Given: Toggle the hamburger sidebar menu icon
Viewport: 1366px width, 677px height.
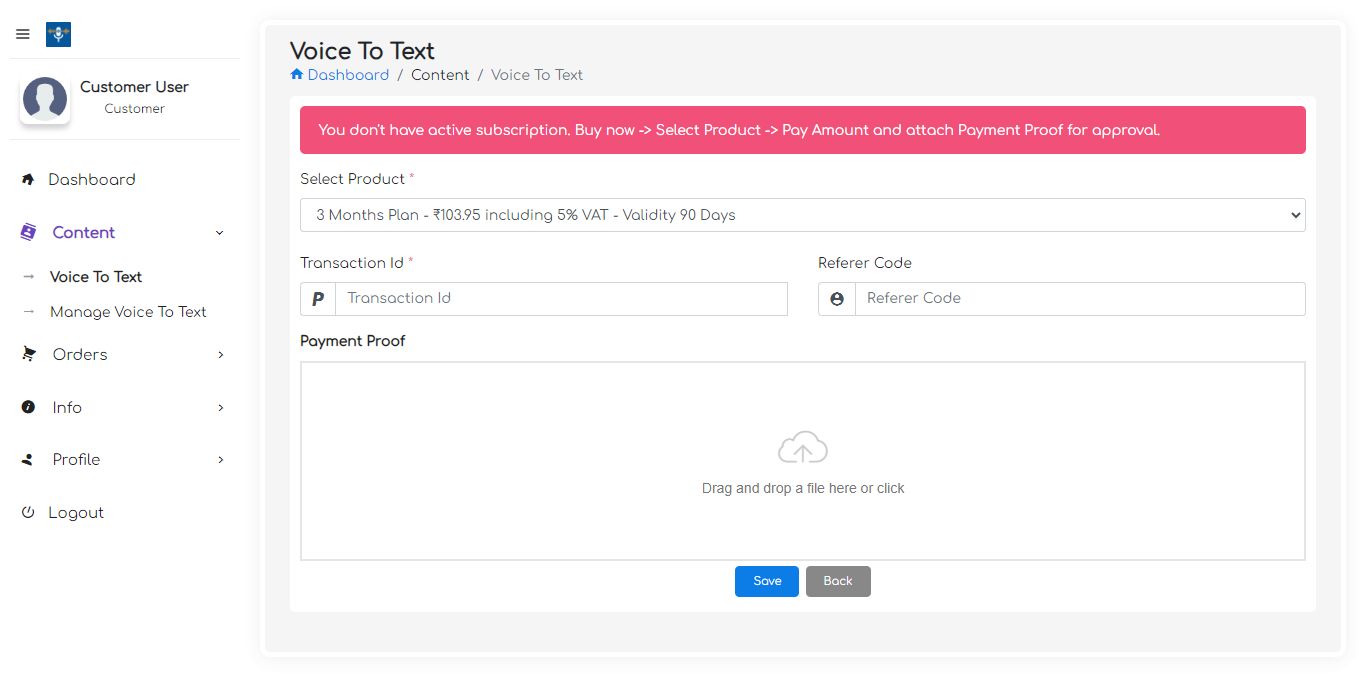Looking at the screenshot, I should (23, 35).
